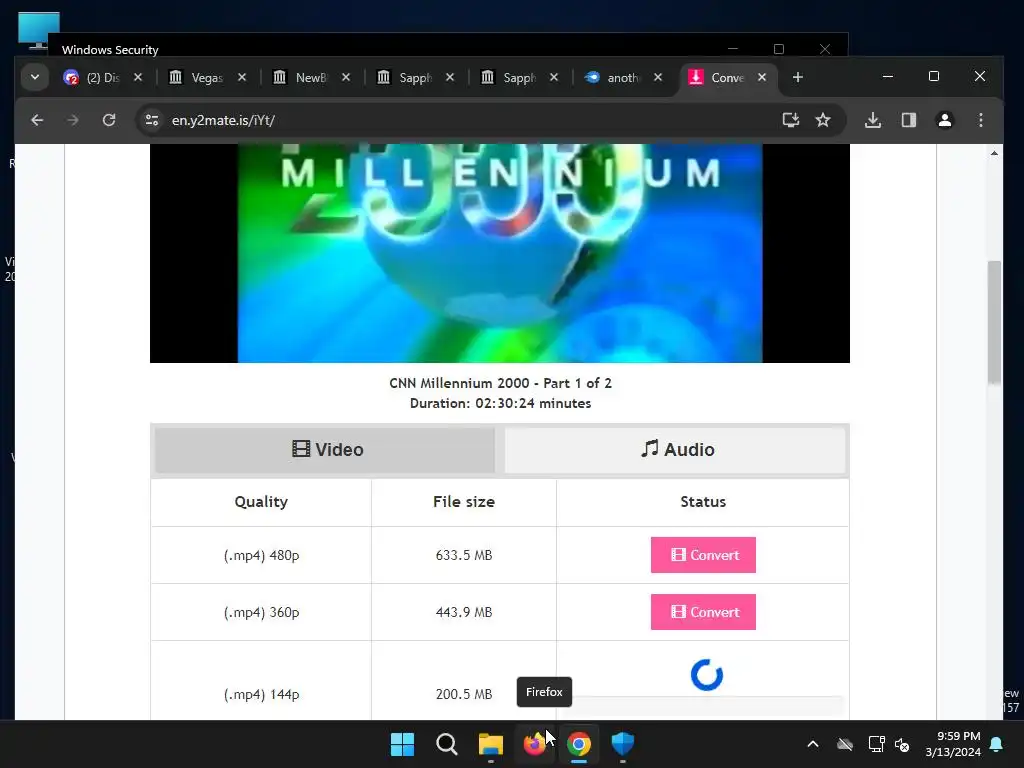
Task: Open the tab search dropdown arrow
Action: pos(35,77)
